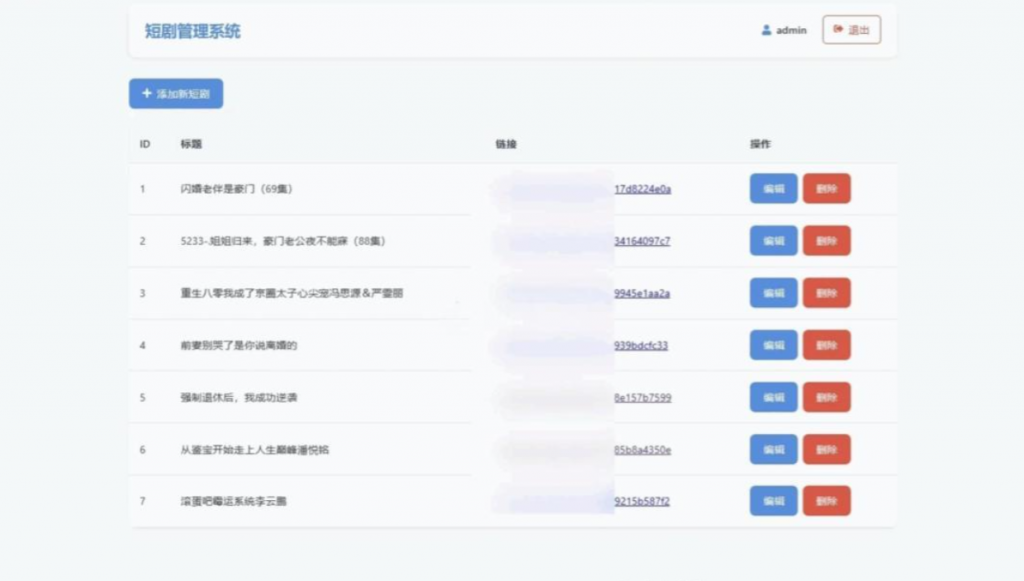Click the logout arrow icon in 退出 button

coord(837,30)
